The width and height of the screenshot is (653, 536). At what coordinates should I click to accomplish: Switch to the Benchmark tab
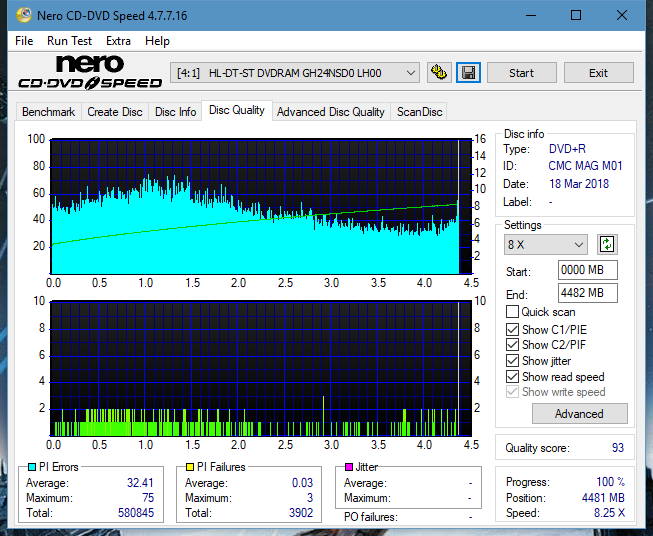click(49, 112)
